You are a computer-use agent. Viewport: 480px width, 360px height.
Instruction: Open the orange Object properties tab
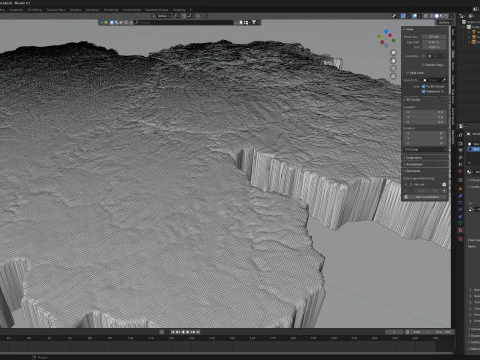coord(460,188)
